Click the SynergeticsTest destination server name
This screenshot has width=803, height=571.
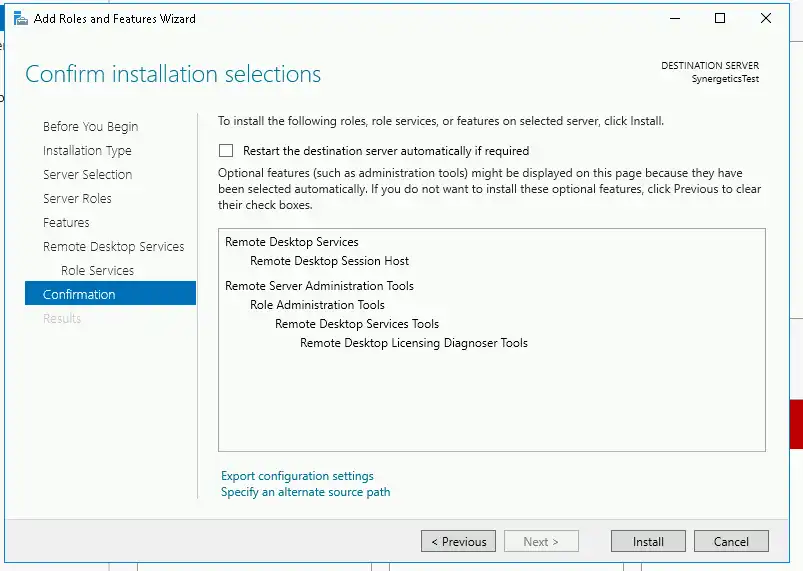pos(725,79)
